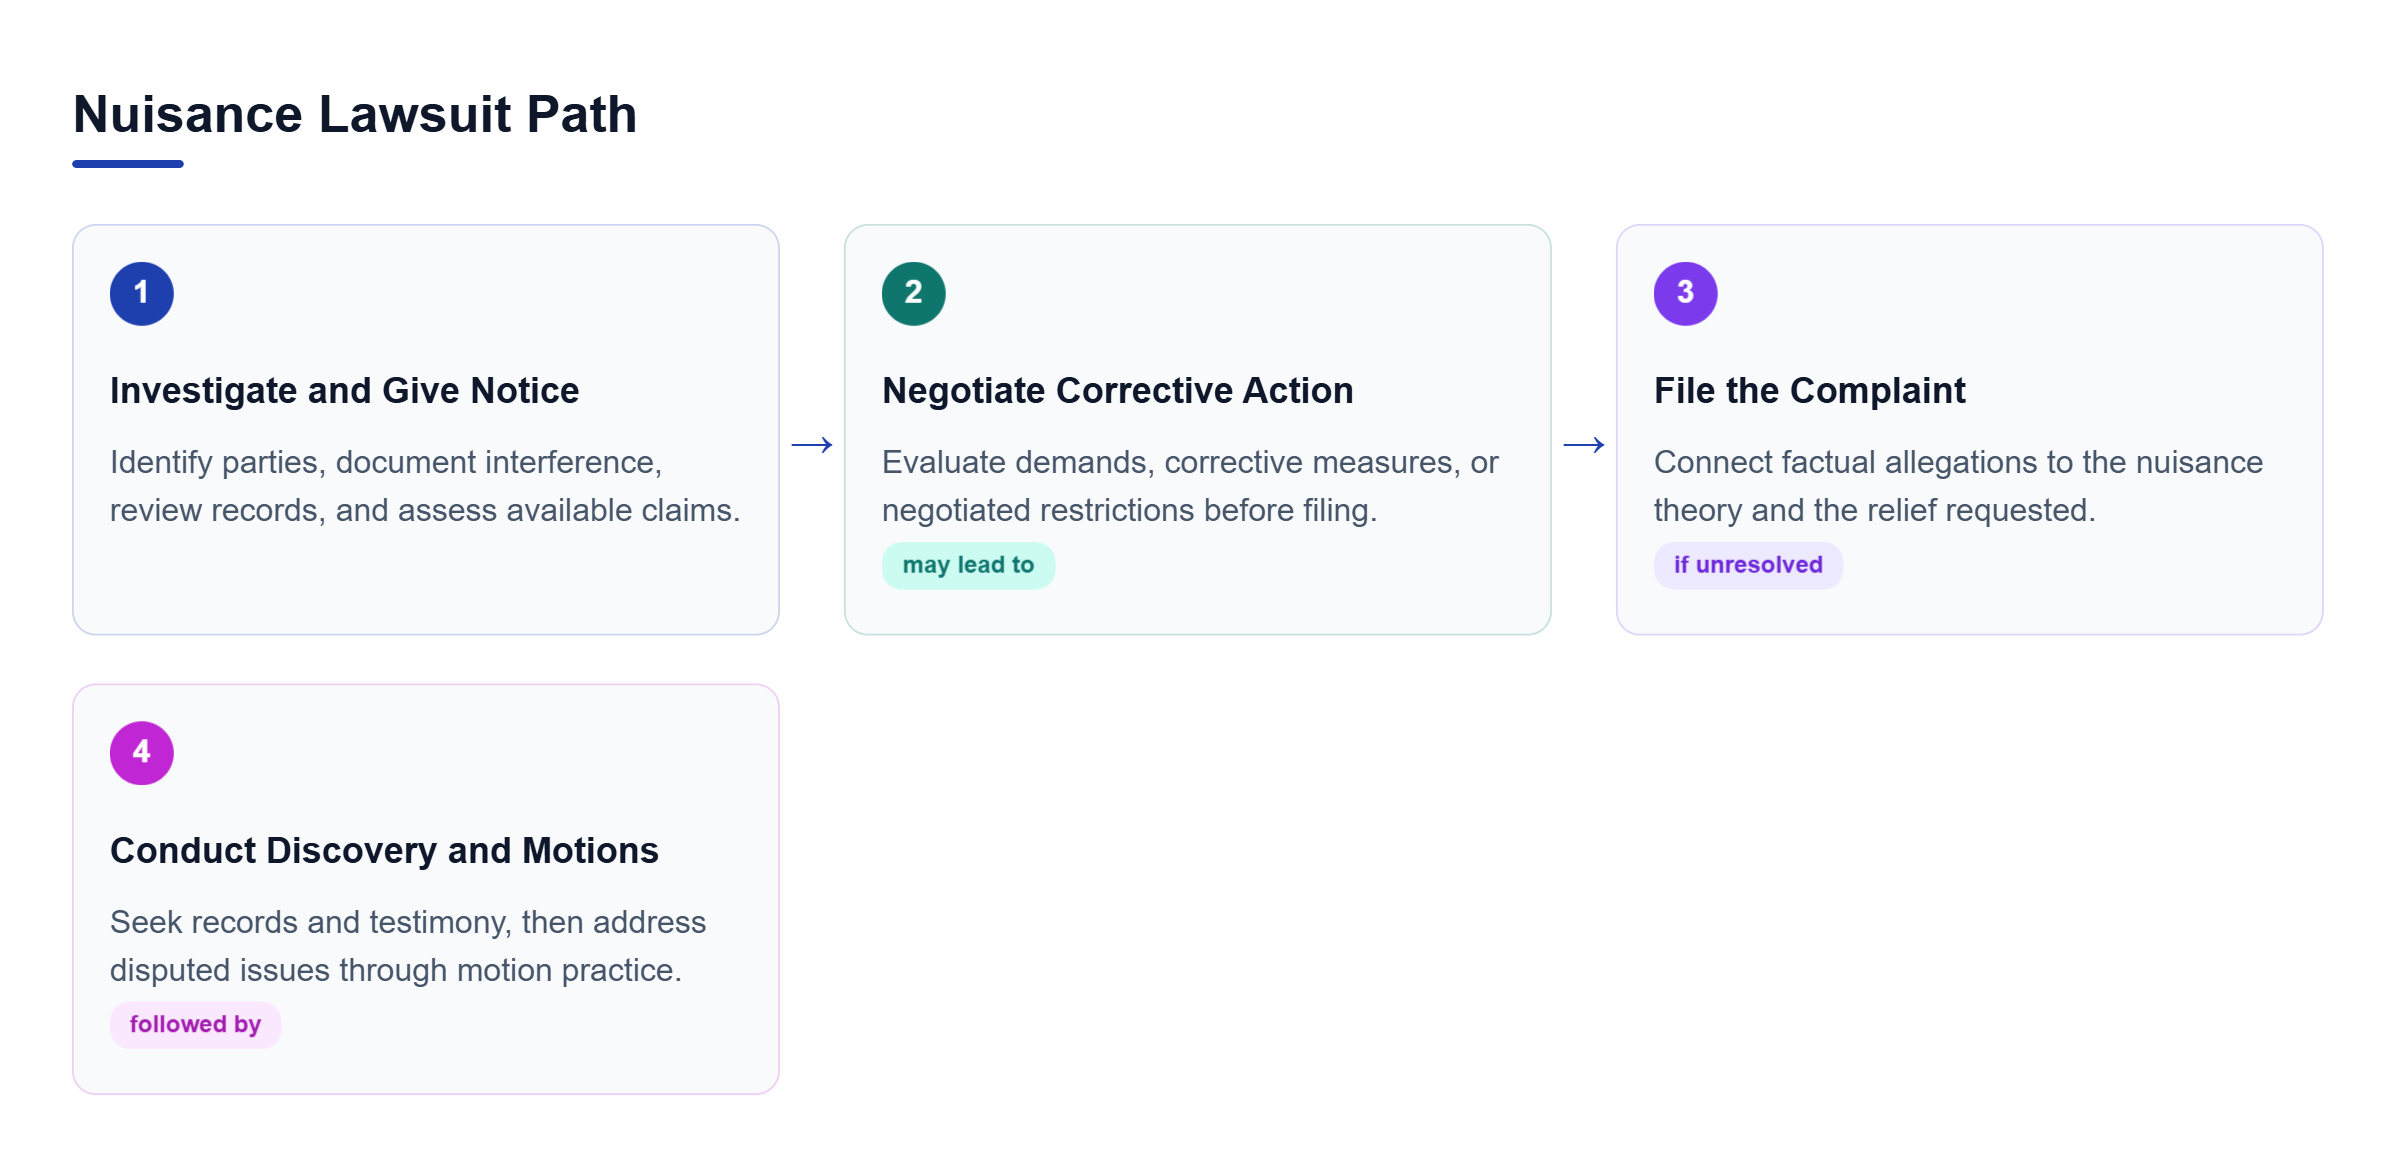Click the arrow between steps 1 and 2
The height and width of the screenshot is (1168, 2400).
pos(812,445)
